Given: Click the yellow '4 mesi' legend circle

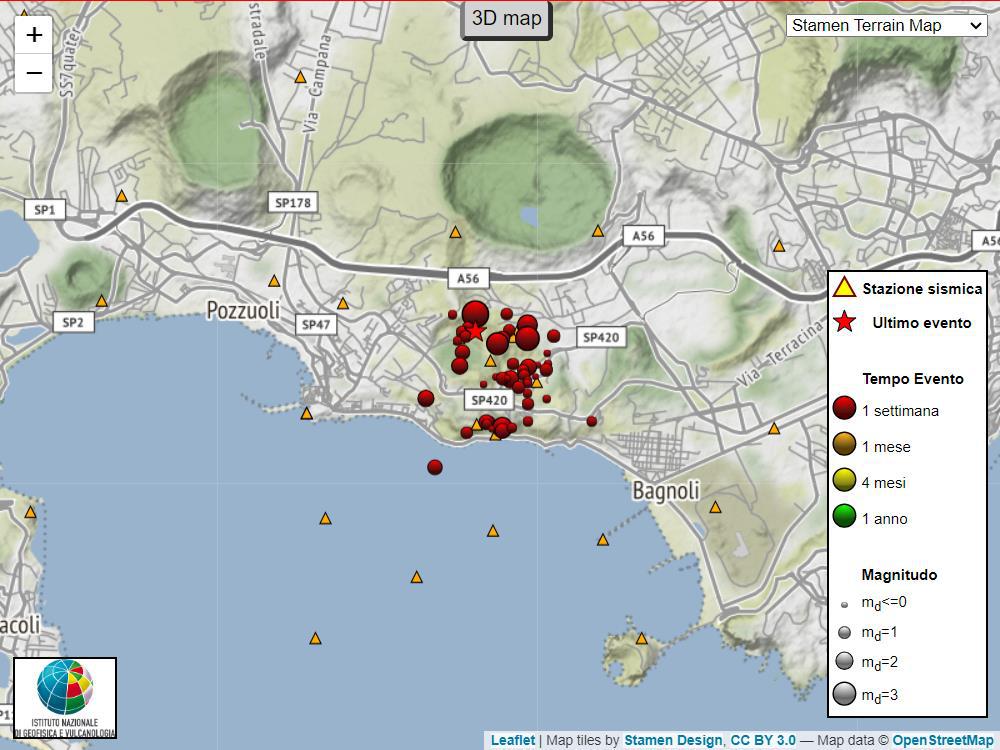Looking at the screenshot, I should (845, 481).
